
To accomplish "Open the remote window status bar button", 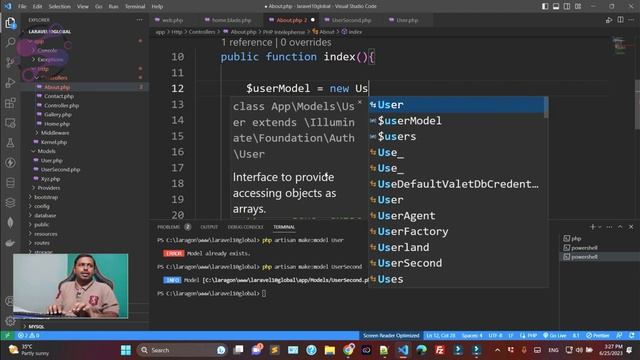I will click(7, 336).
